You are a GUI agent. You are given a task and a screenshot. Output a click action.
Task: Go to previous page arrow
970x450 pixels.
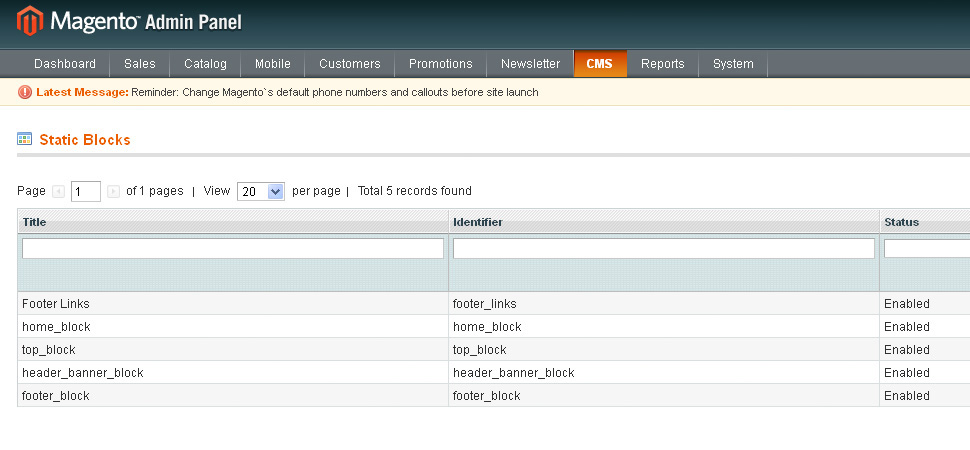pos(59,191)
